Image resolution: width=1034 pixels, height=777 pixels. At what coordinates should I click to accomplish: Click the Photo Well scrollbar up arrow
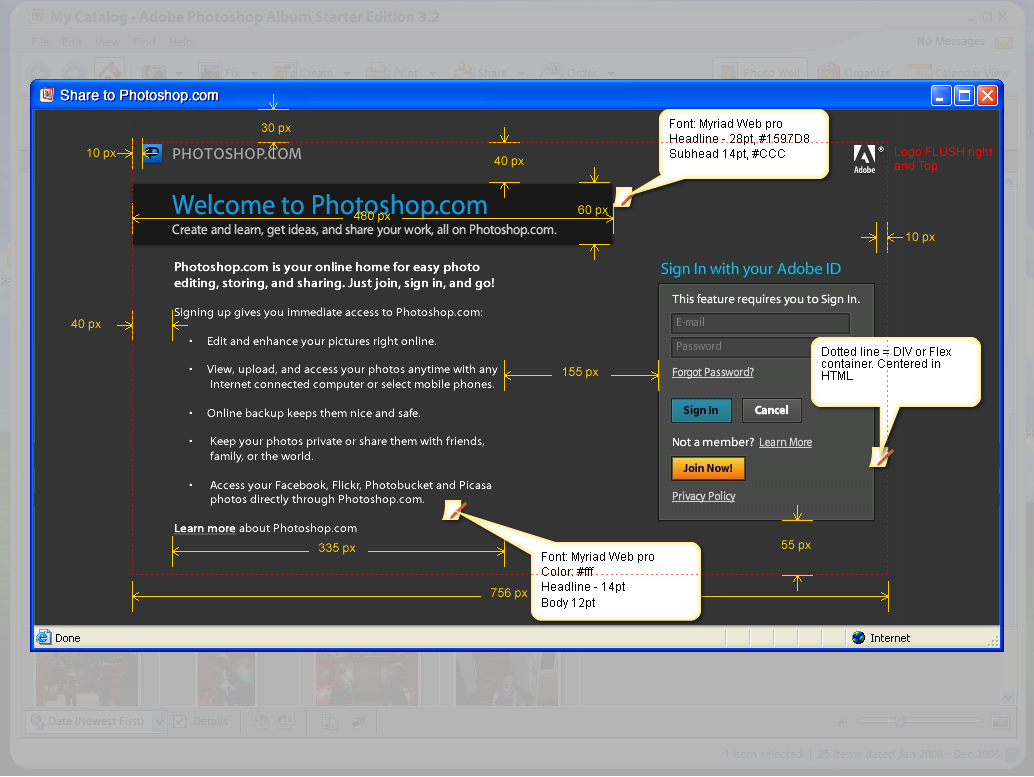coord(1008,181)
